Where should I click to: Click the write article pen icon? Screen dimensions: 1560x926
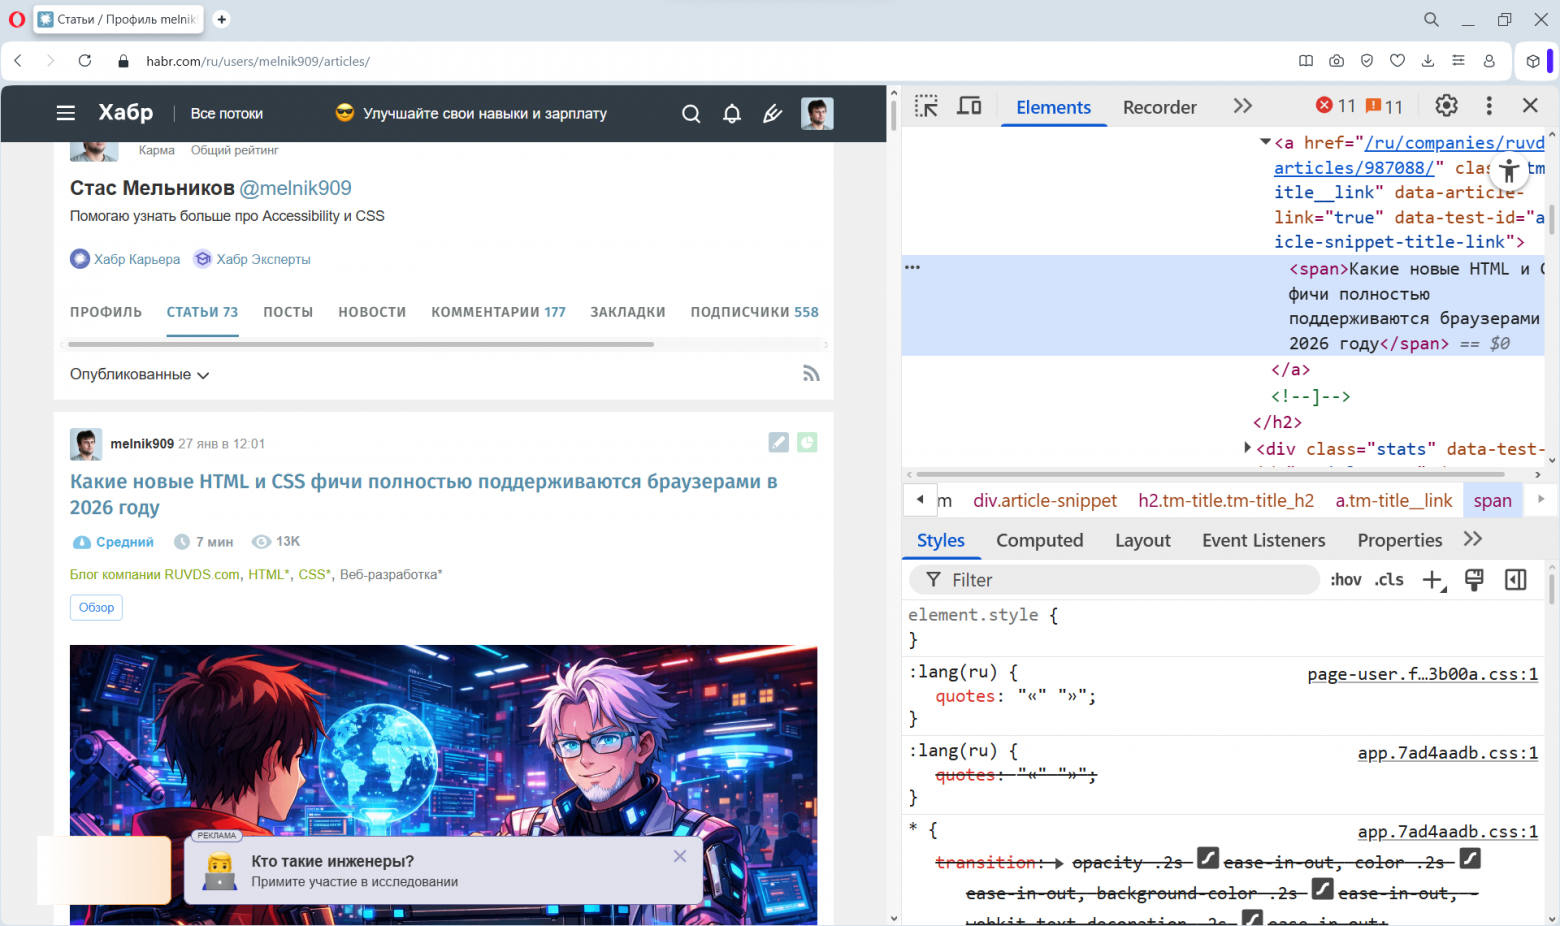772,114
